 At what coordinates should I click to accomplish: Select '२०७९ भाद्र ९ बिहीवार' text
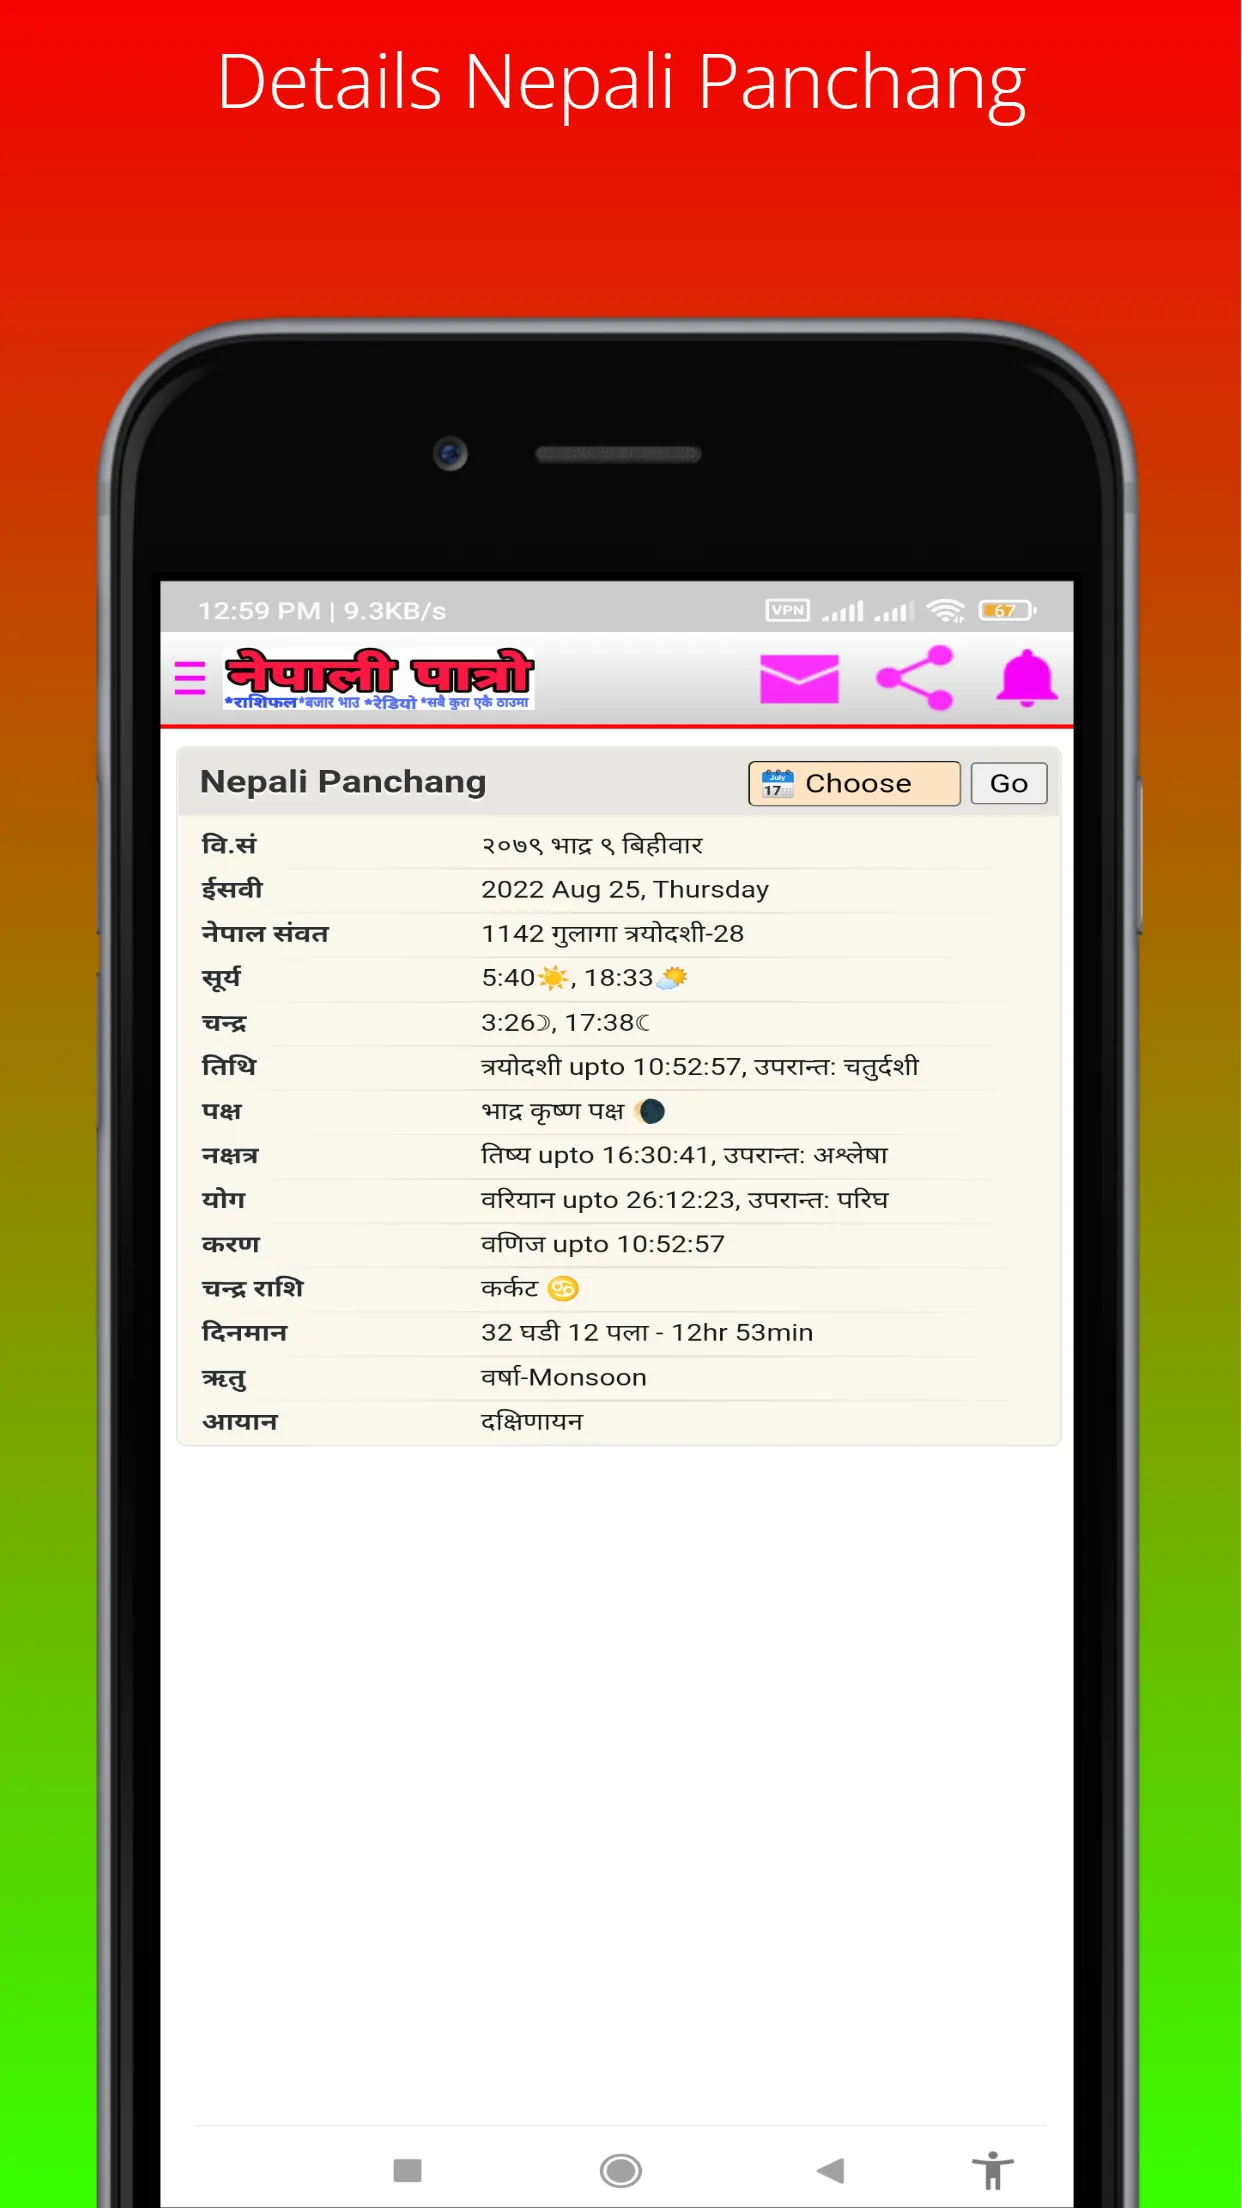click(x=592, y=845)
